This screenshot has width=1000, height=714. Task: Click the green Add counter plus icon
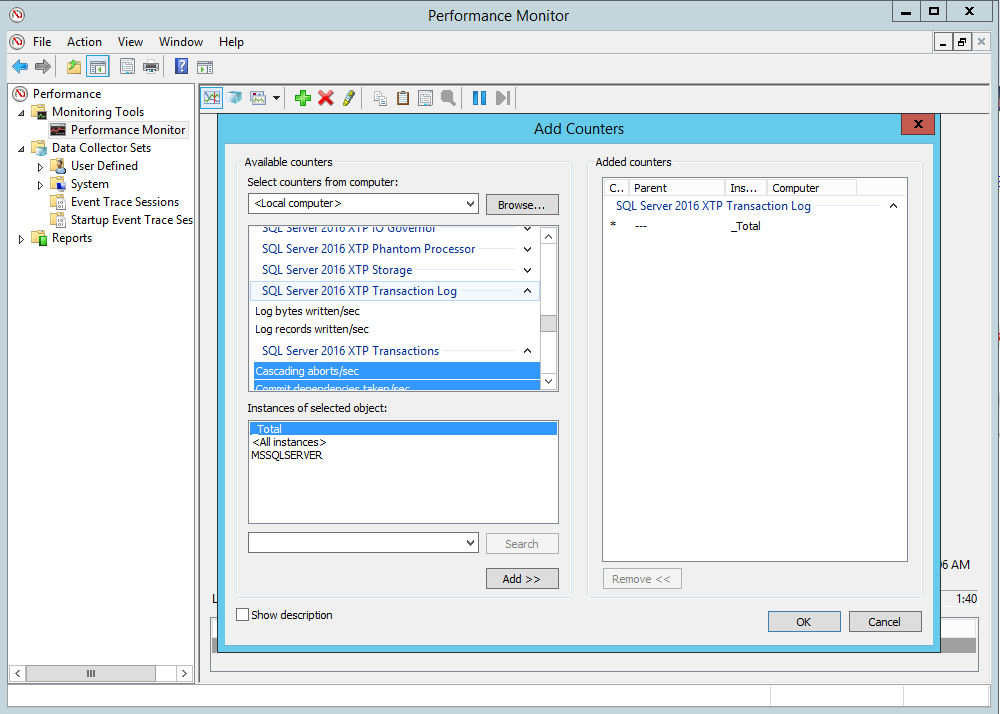pos(302,98)
